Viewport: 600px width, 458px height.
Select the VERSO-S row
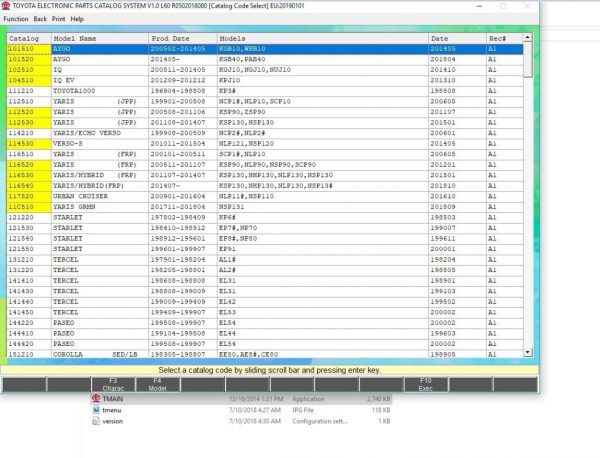coord(265,143)
